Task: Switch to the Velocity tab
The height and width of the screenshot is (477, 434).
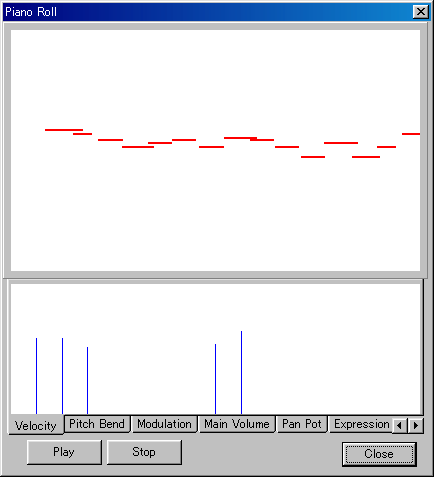Action: [36, 425]
